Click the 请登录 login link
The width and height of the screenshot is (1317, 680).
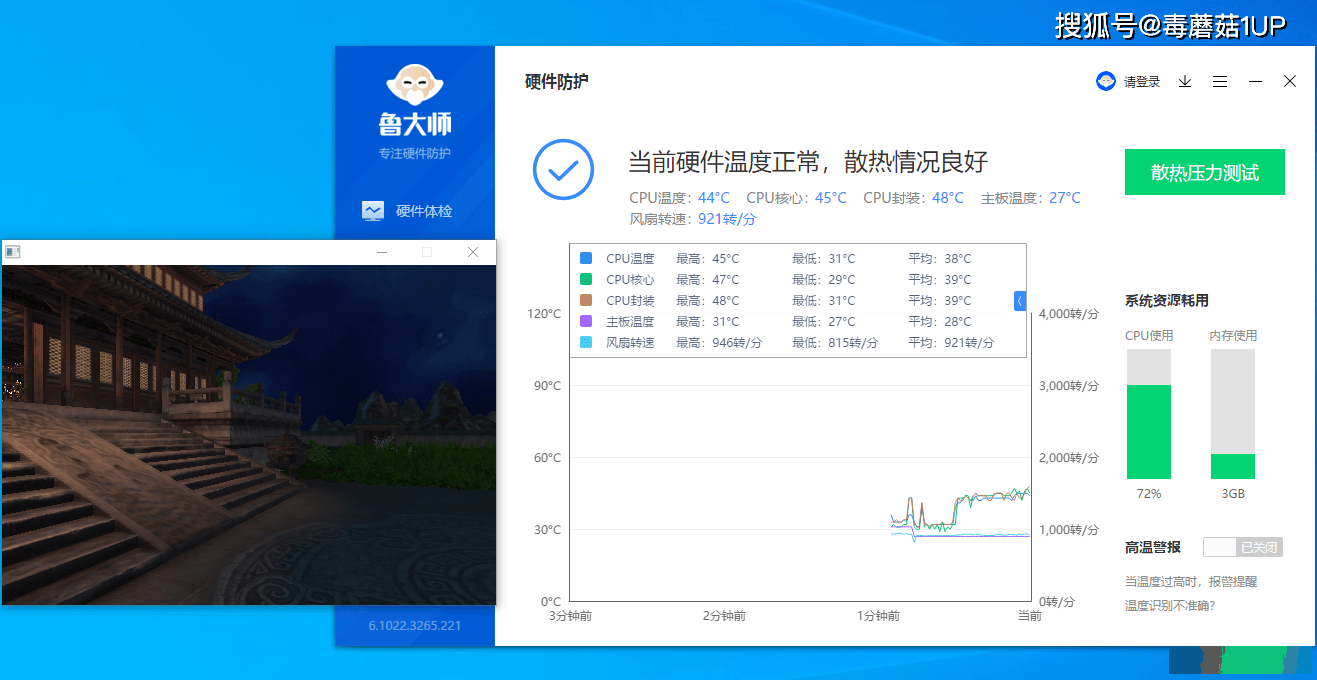click(1142, 82)
